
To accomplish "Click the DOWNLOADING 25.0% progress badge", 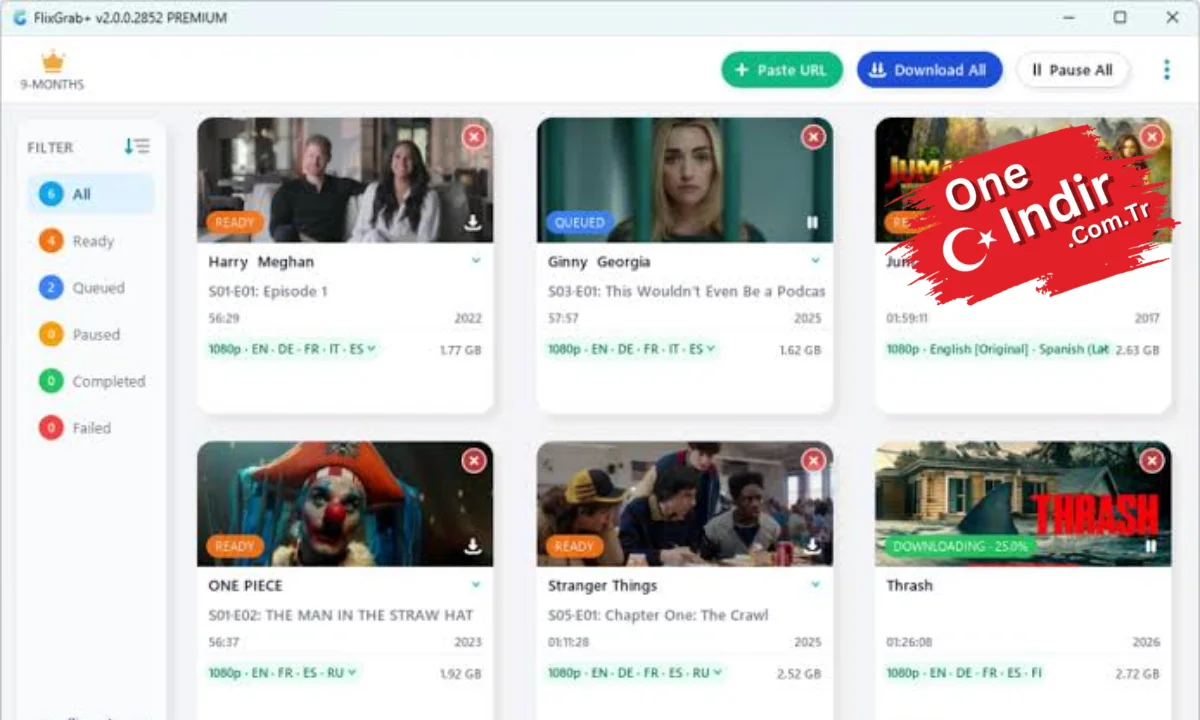I will pos(961,546).
